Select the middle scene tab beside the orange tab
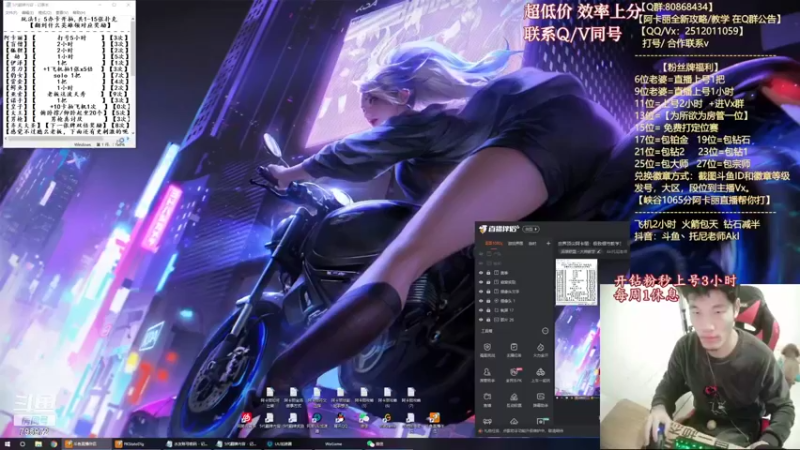The image size is (800, 450). coord(515,243)
